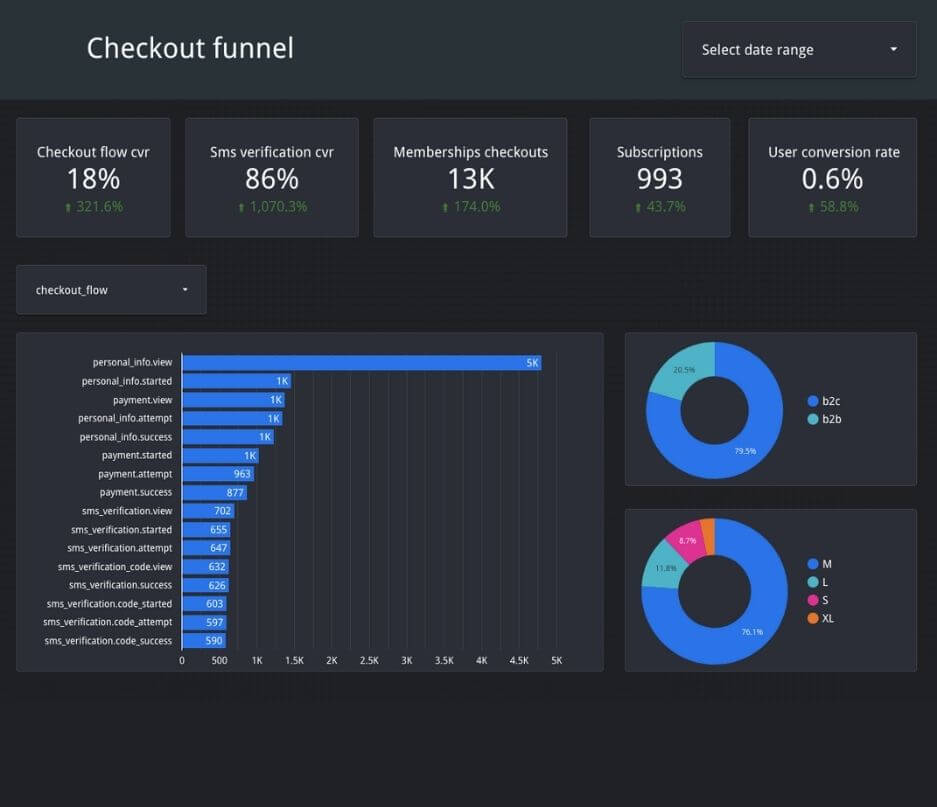Click the b2c legend label
Viewport: 937px width, 807px height.
tap(831, 401)
